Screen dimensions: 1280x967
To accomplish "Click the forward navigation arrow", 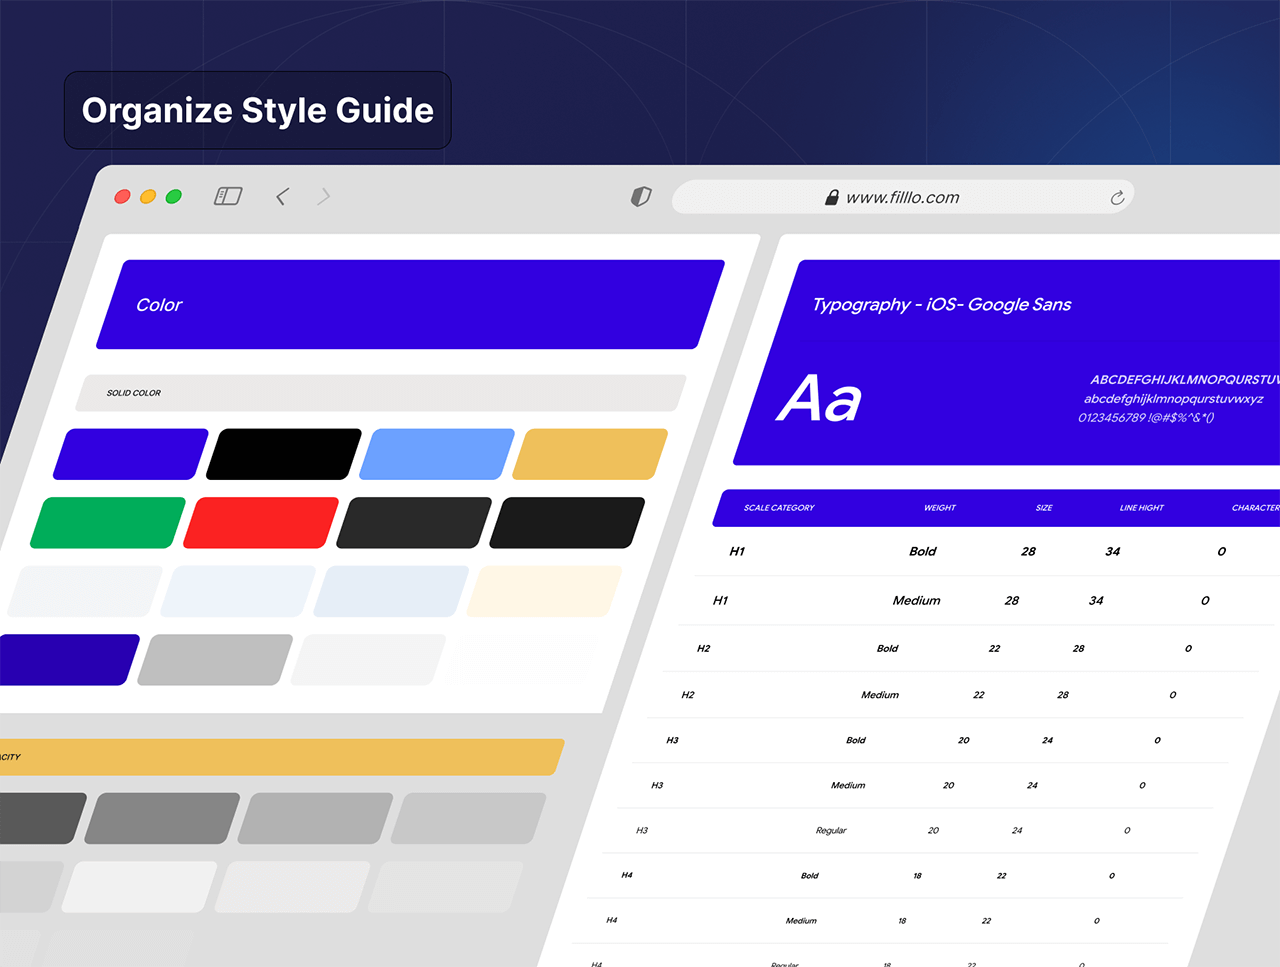I will 323,197.
